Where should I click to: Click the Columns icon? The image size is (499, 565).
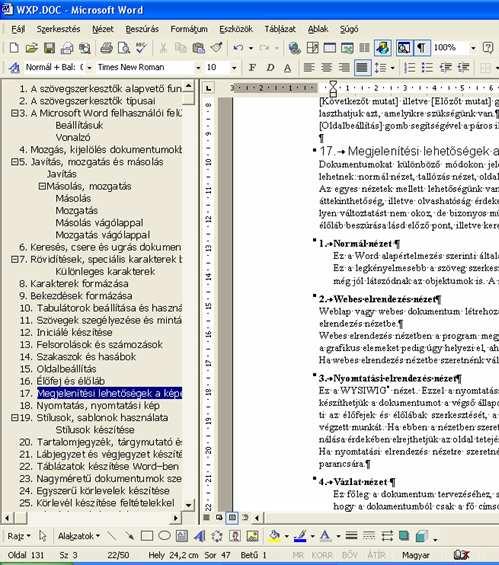[364, 48]
